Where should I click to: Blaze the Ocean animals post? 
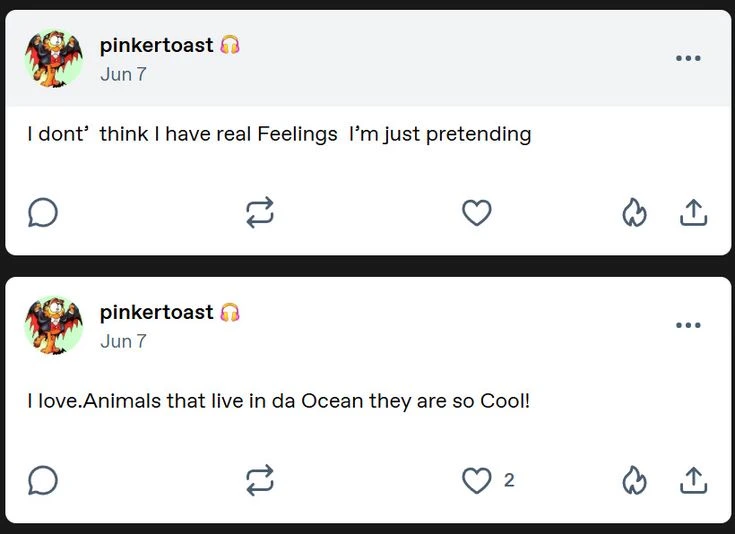tap(635, 480)
